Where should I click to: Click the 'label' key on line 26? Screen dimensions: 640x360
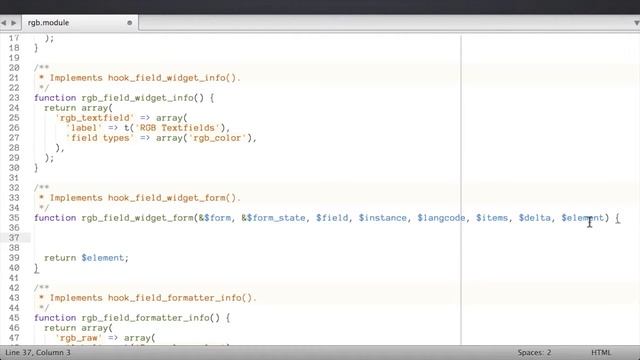[84, 128]
